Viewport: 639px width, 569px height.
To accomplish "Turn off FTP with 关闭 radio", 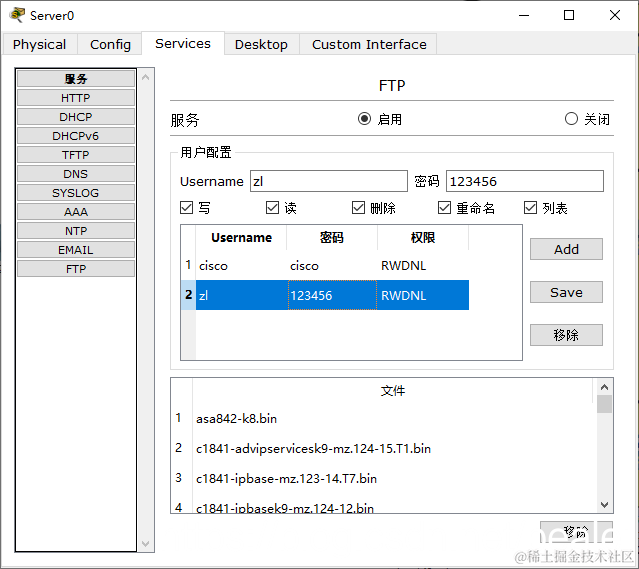I will (571, 119).
